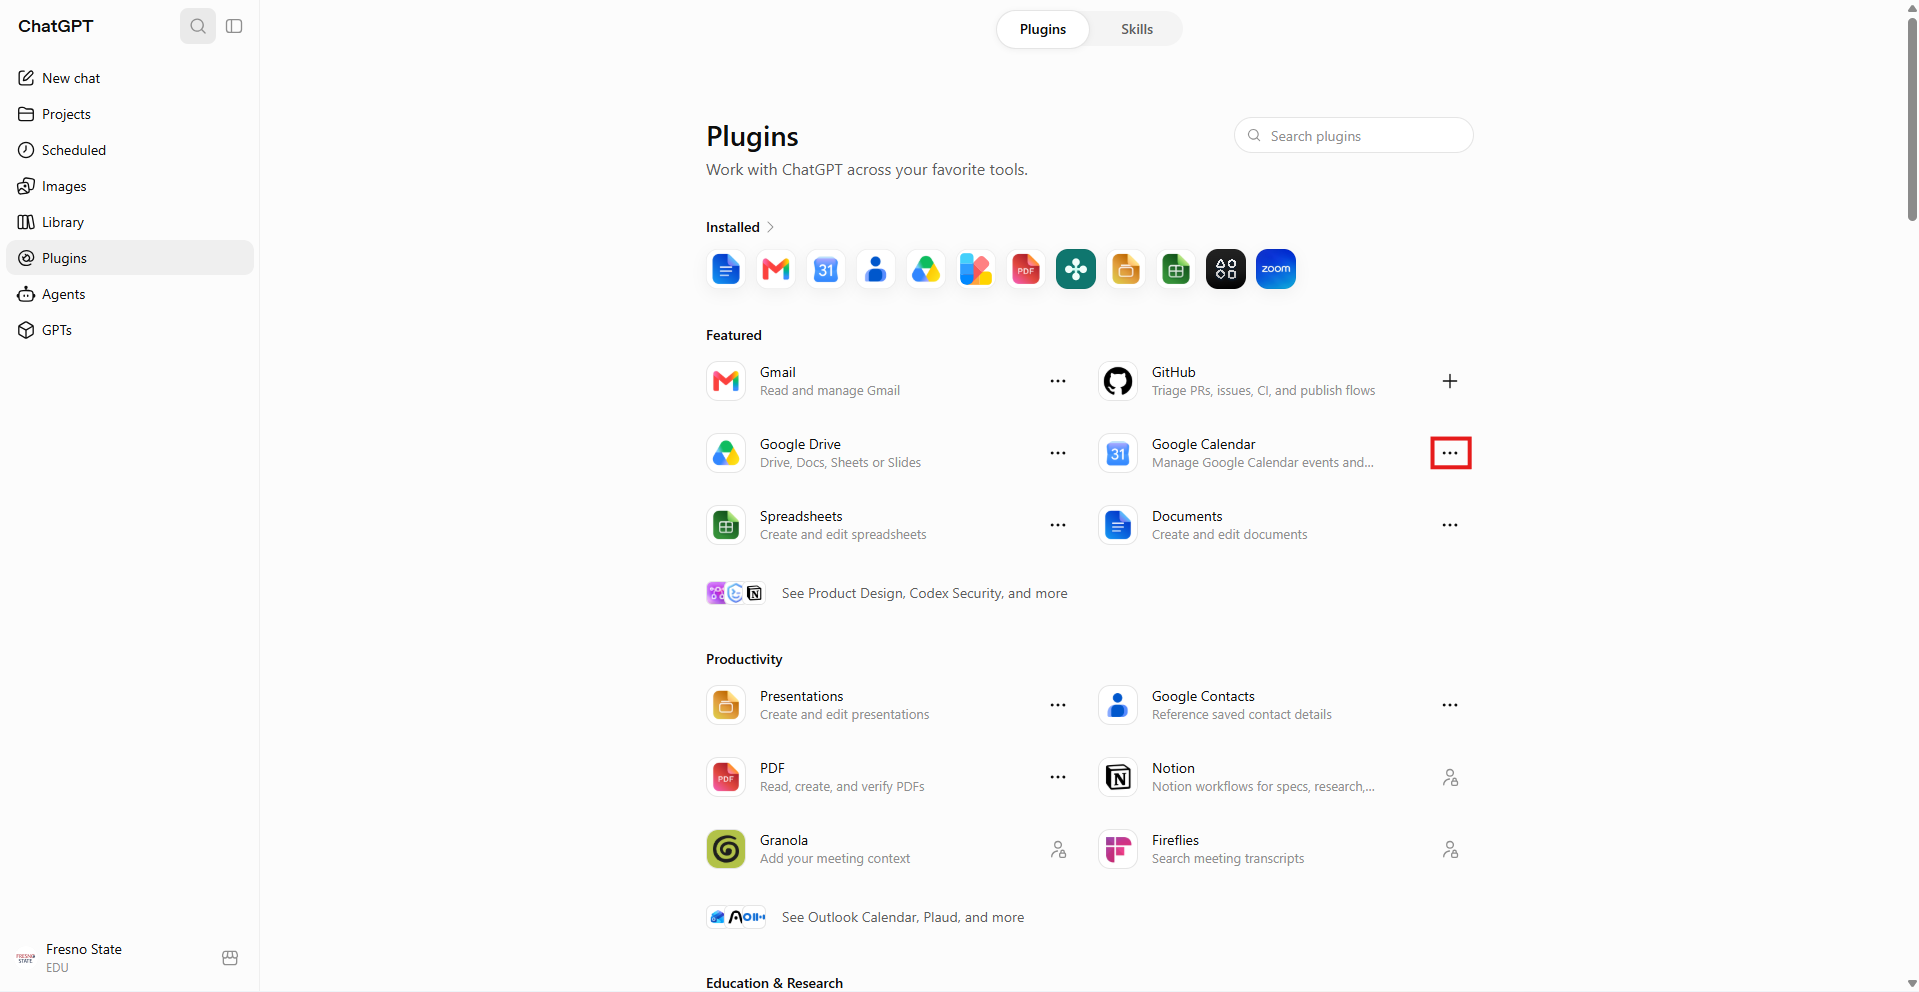Click See Product Design, Codex Security link
Screen dimensions: 1919x992
click(924, 593)
